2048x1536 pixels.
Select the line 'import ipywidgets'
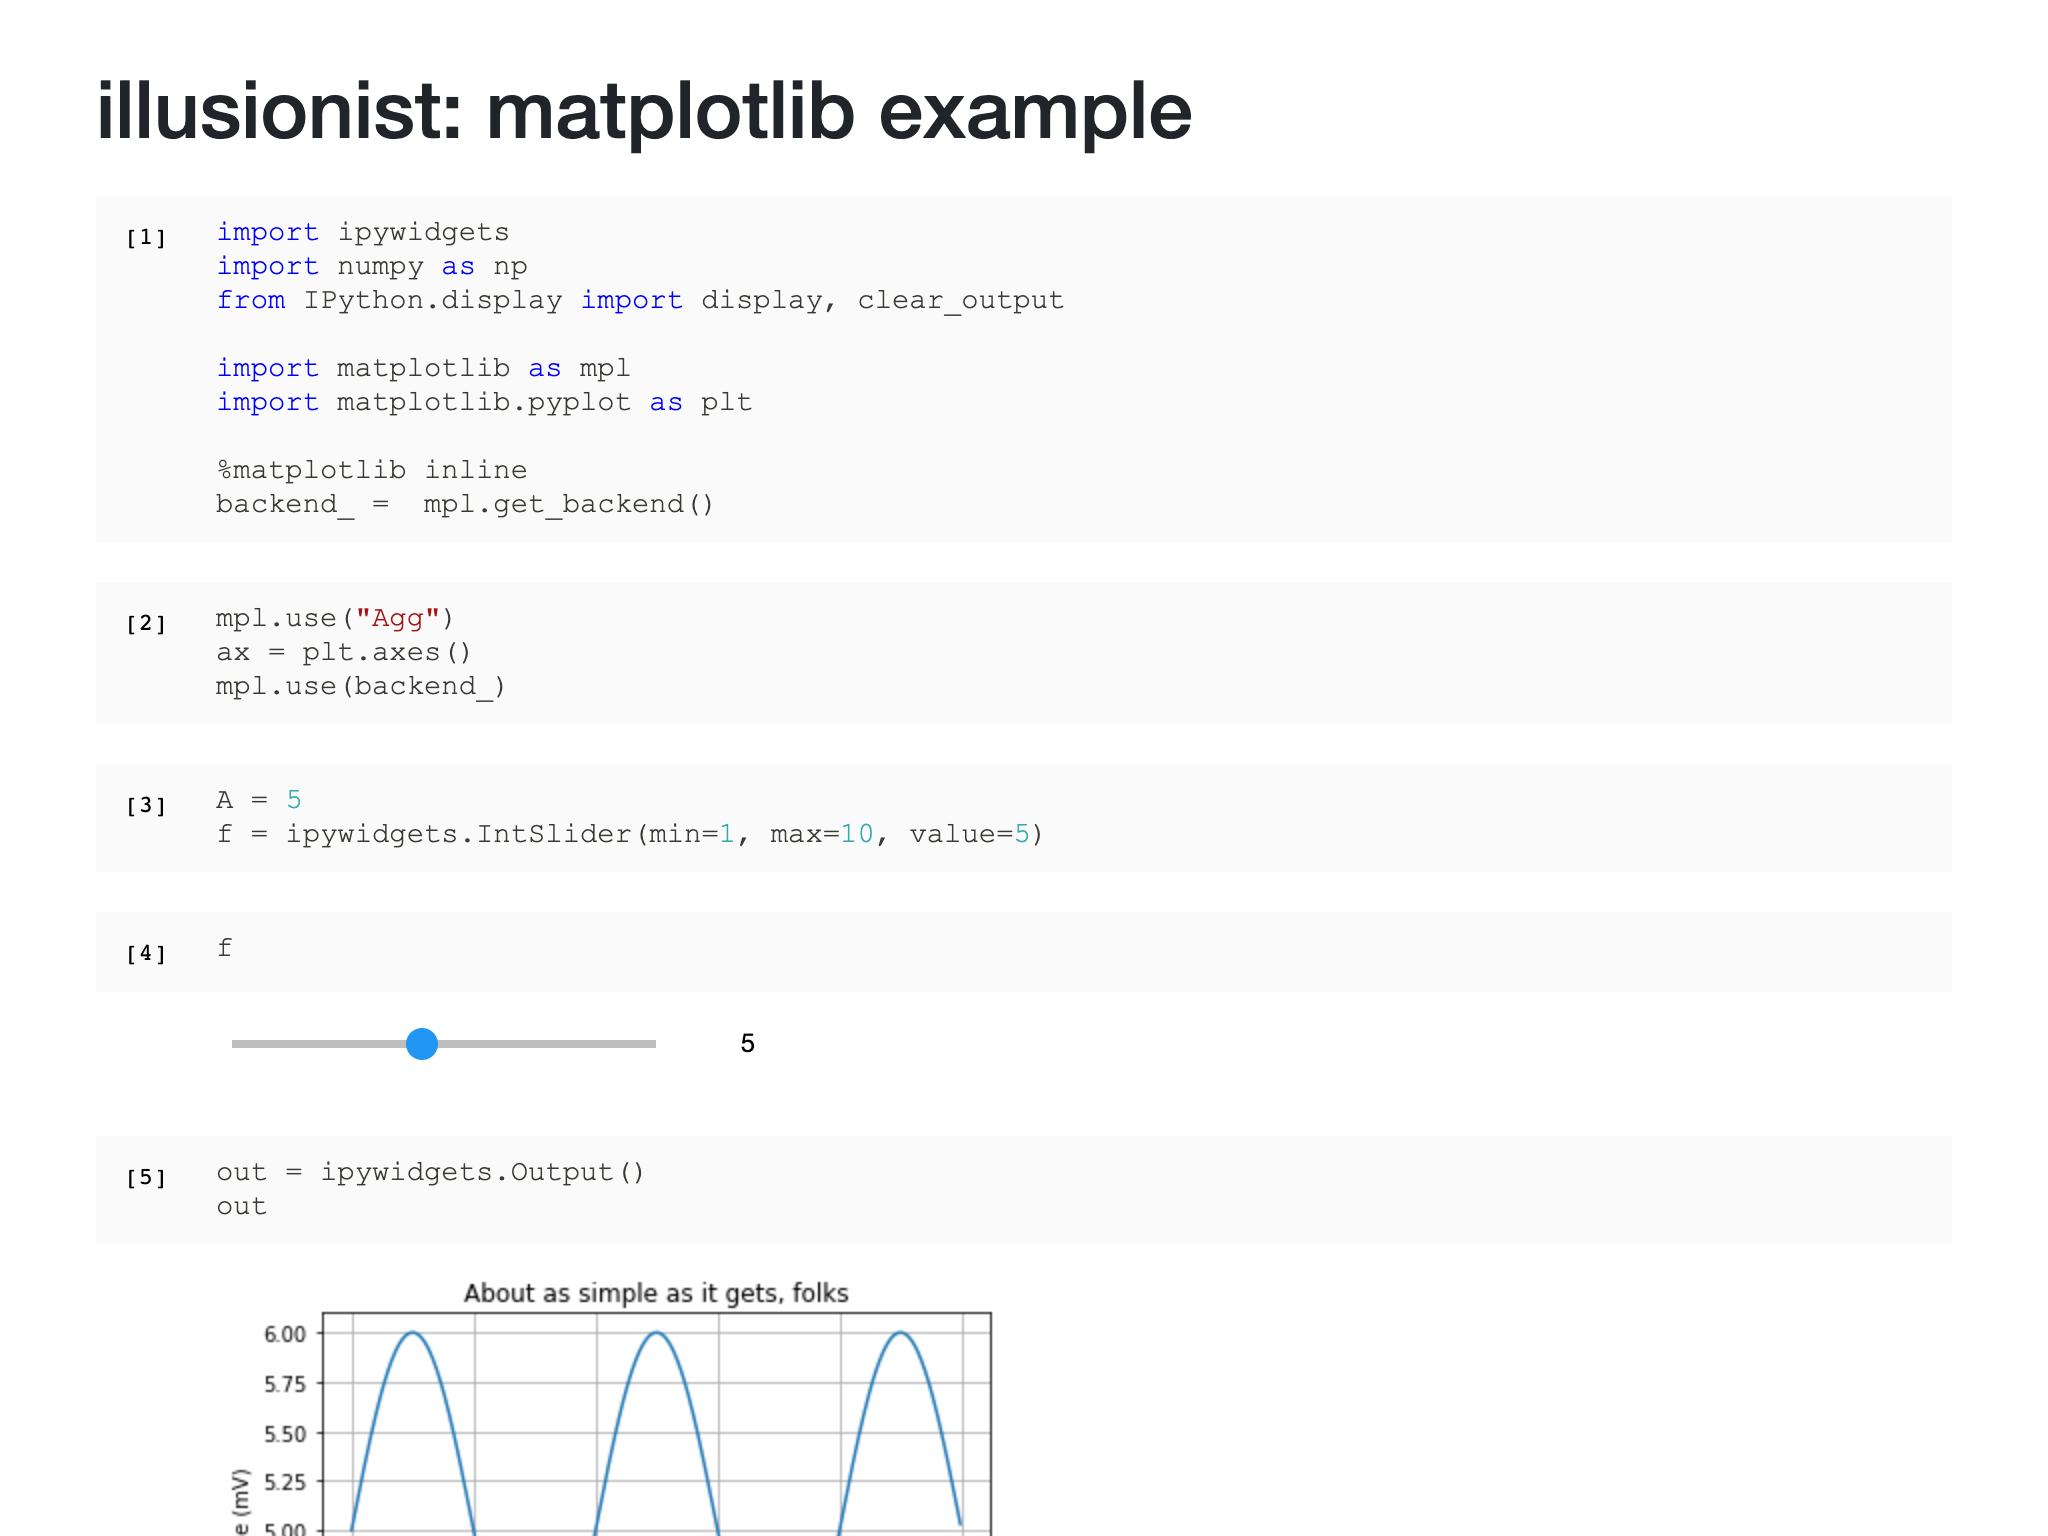coord(362,232)
